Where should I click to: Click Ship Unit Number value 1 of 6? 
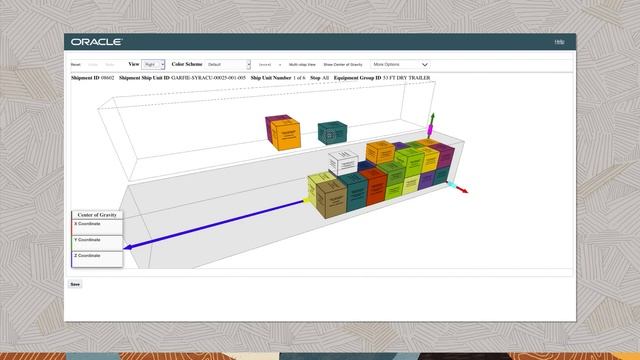(299, 78)
